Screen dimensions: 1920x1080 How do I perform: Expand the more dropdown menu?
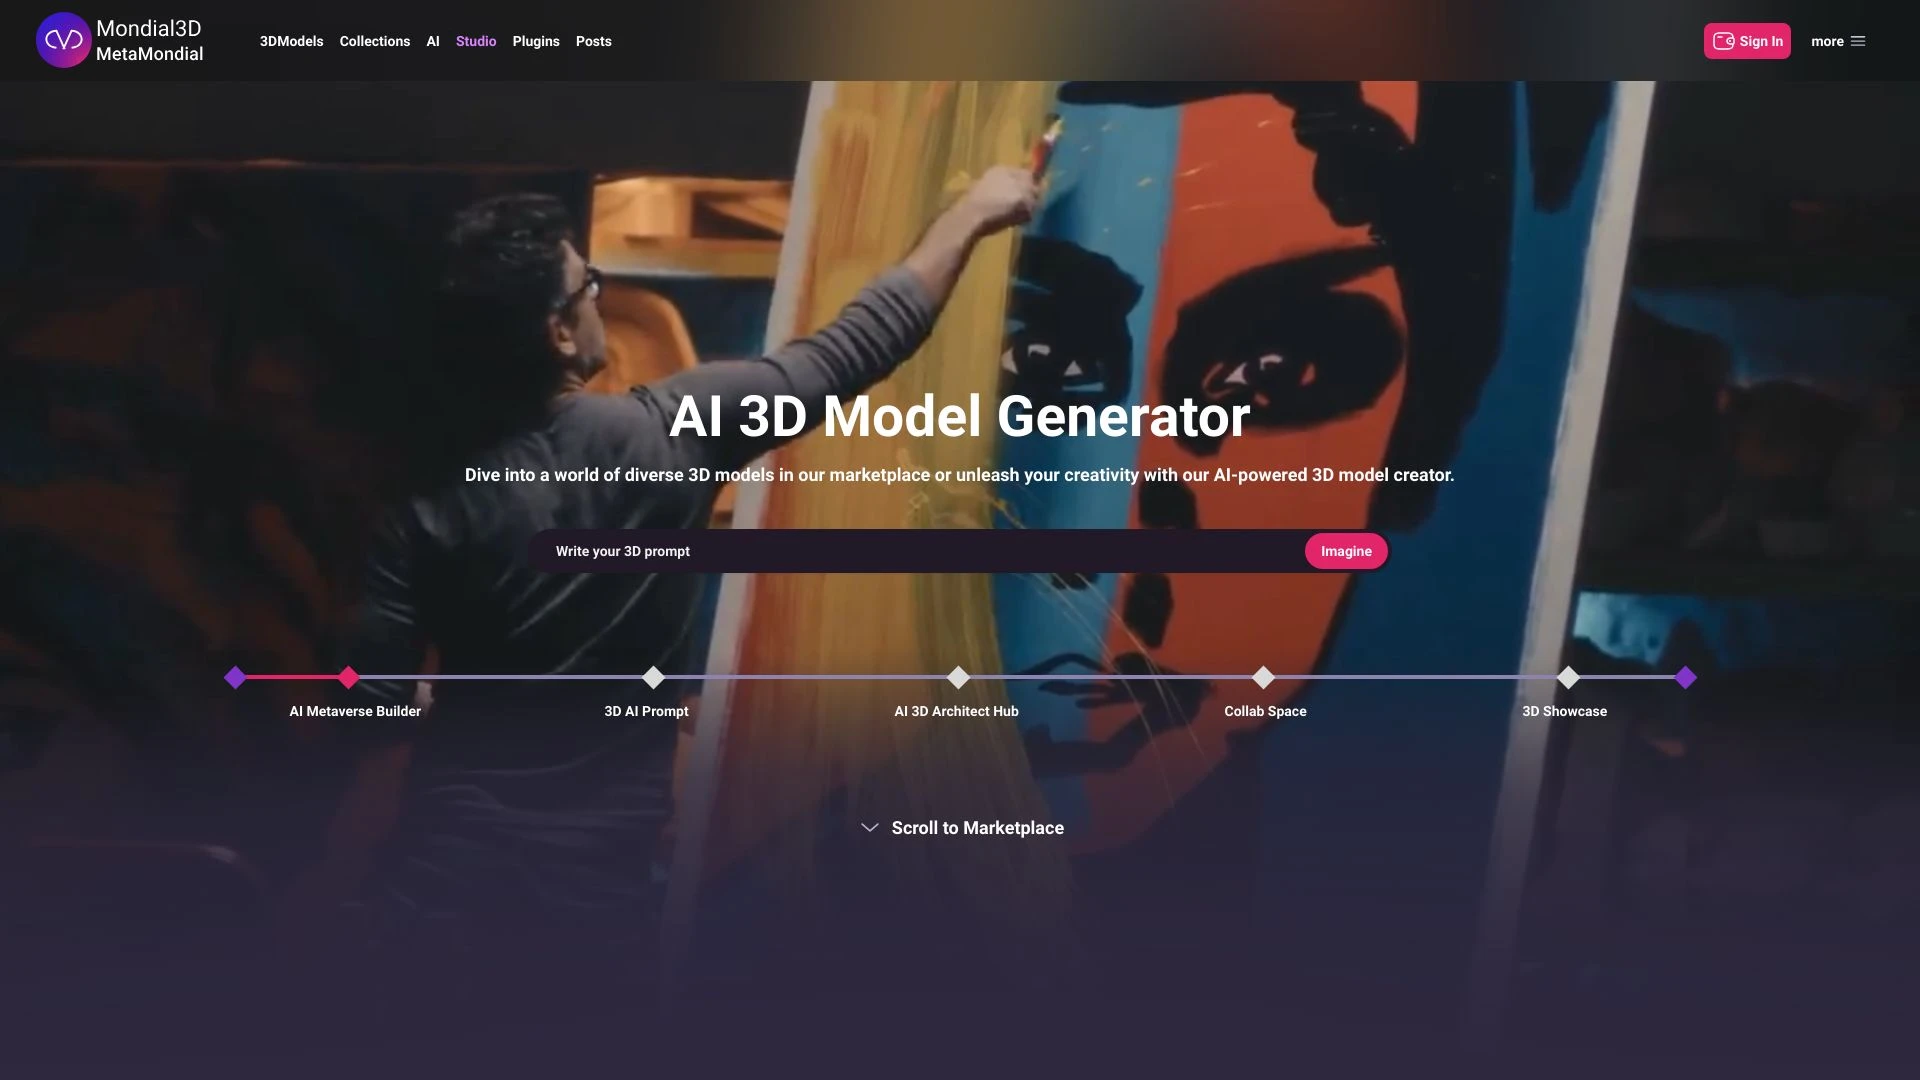point(1840,40)
